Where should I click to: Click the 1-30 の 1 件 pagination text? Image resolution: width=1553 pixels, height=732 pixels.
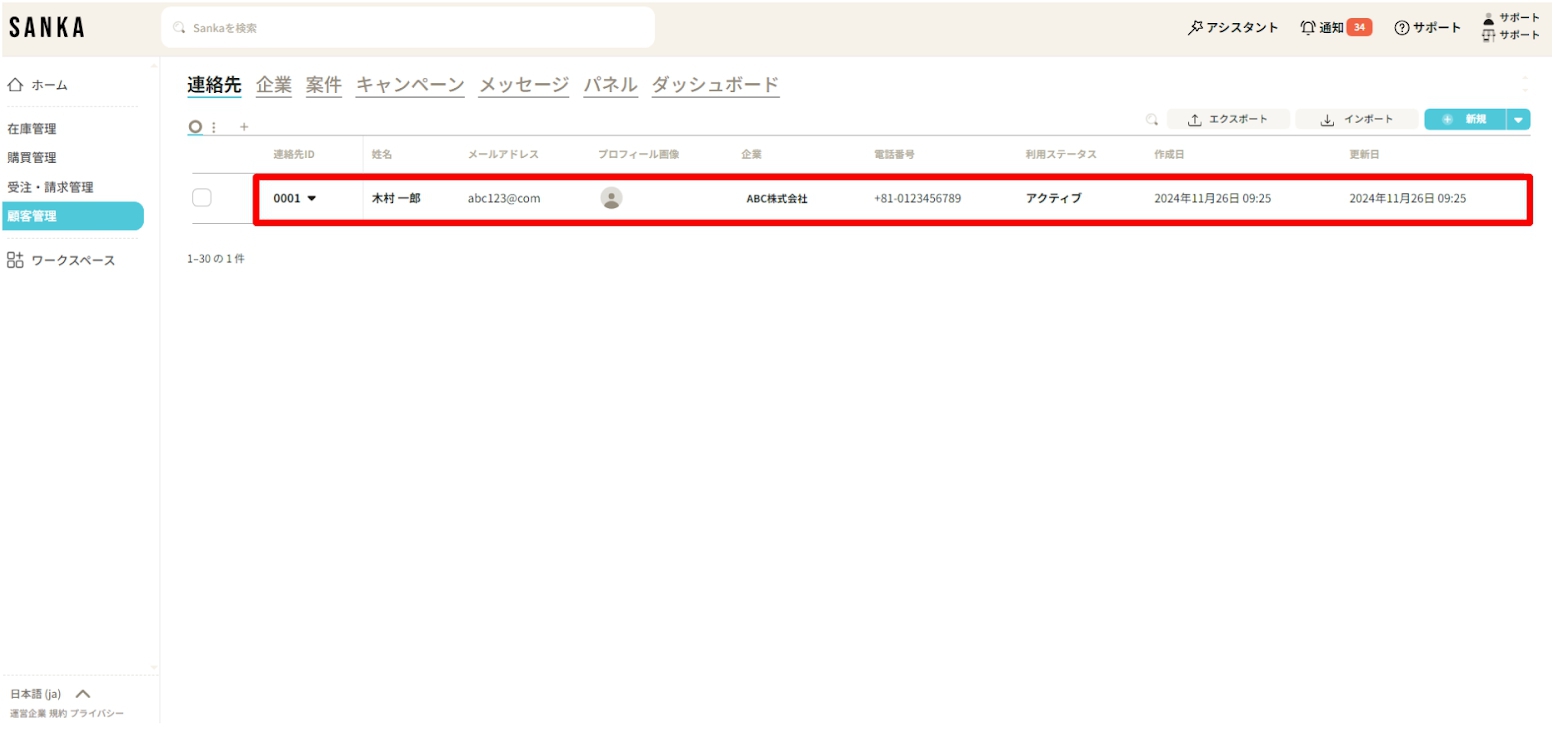coord(216,259)
